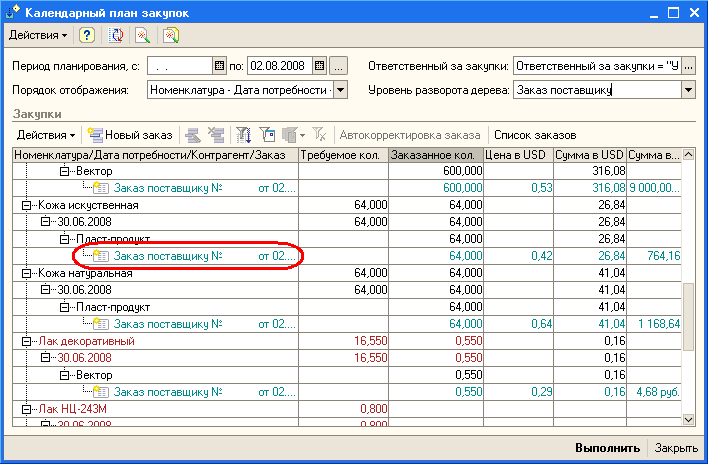
Task: Click Сумма в USD column header
Action: (590, 155)
